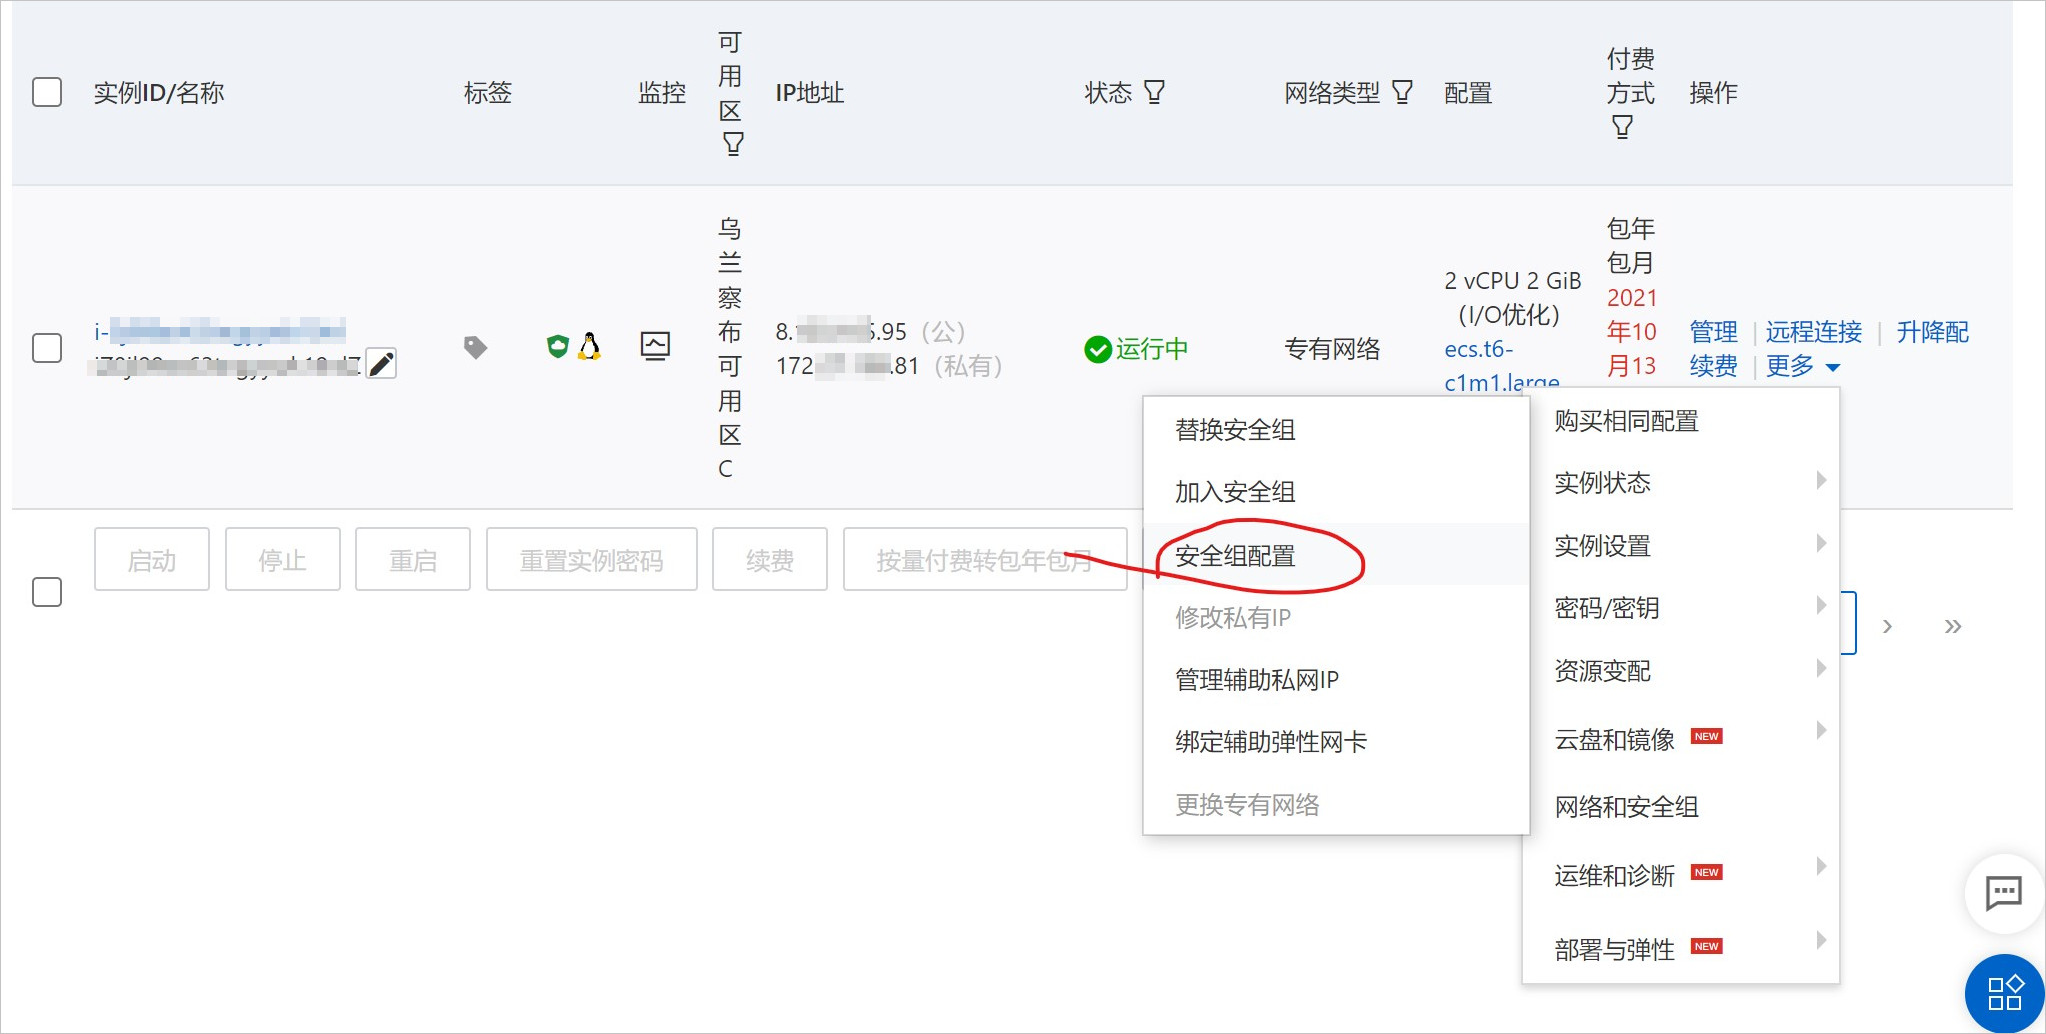Click the billing method filter funnel icon
This screenshot has width=2046, height=1034.
1622,127
